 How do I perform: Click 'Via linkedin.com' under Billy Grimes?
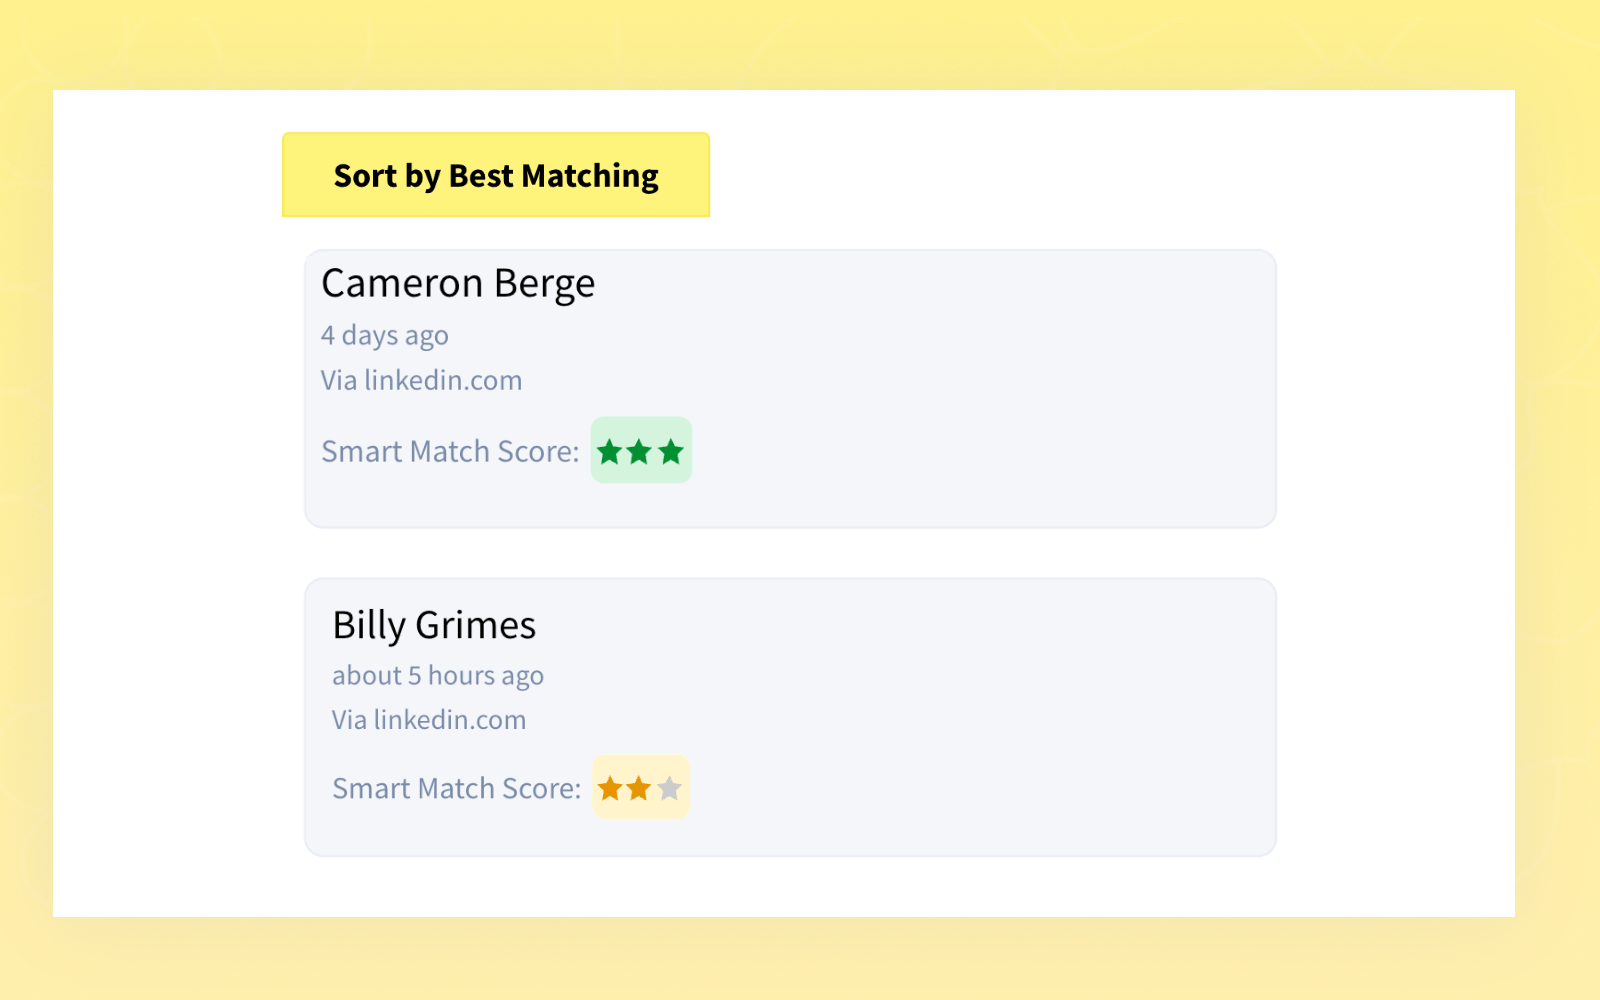pyautogui.click(x=429, y=719)
